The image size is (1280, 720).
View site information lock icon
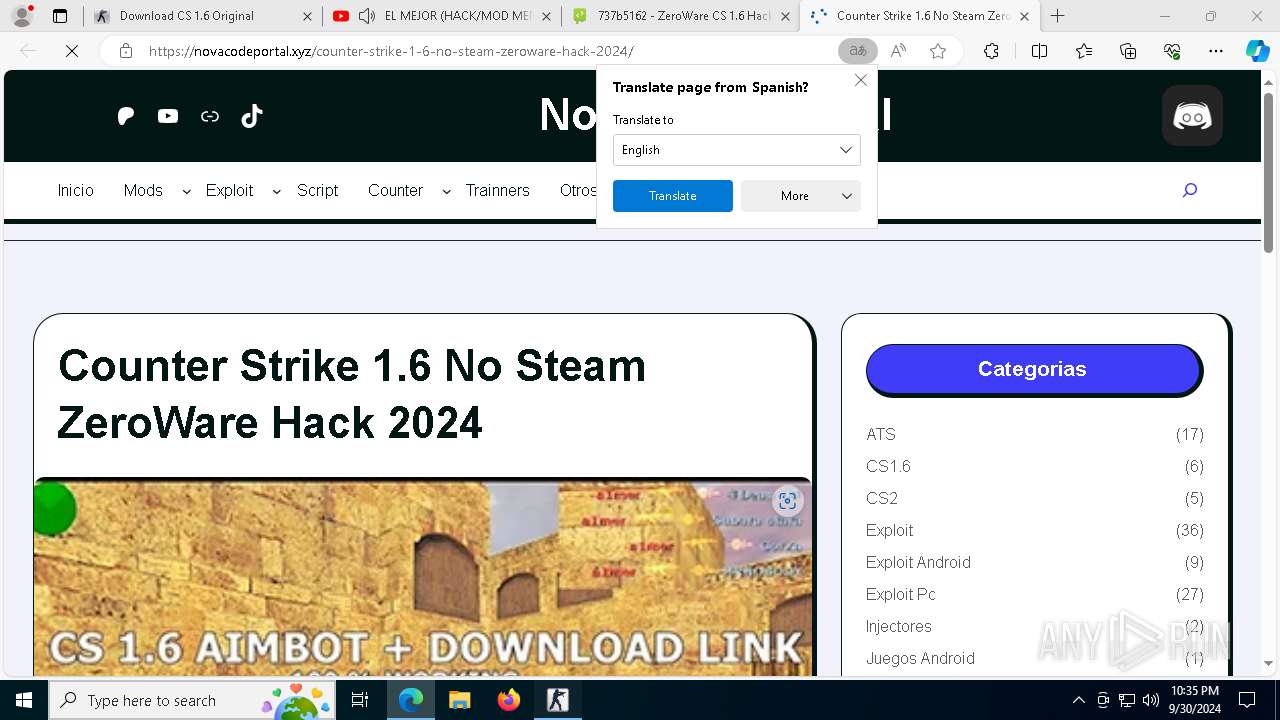coord(125,51)
